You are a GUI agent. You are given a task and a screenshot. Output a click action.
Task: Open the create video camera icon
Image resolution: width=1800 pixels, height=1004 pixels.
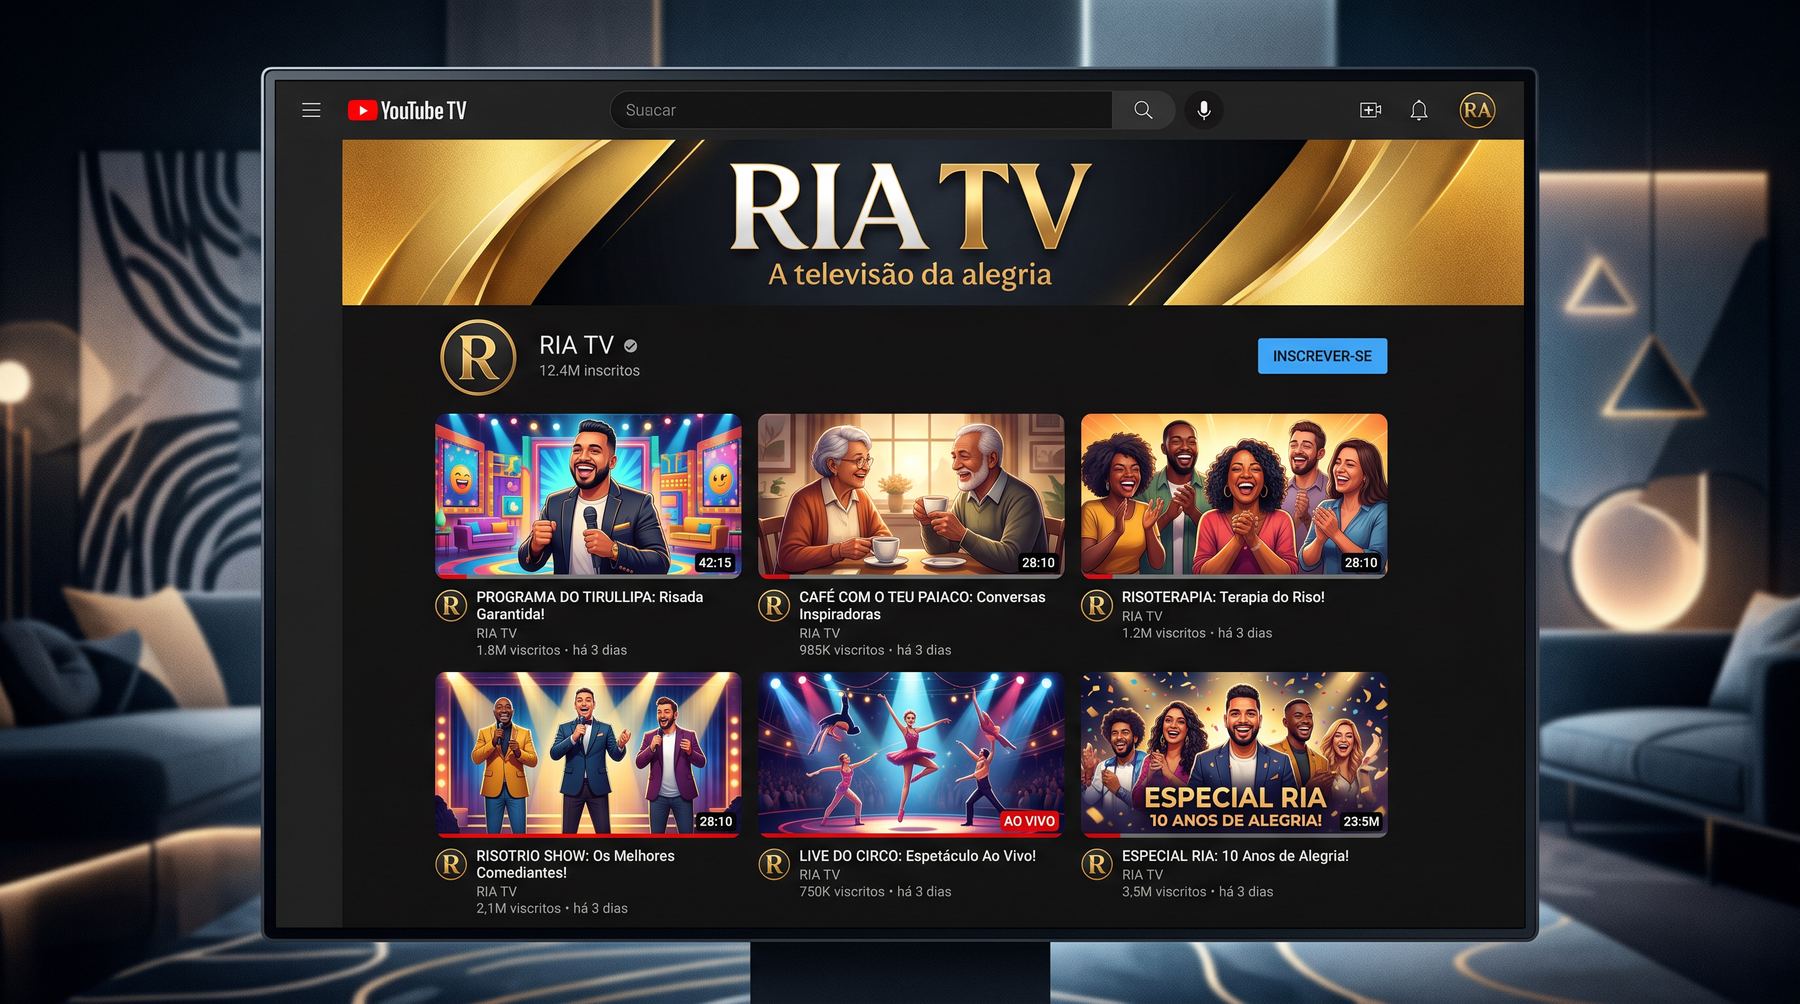1370,110
